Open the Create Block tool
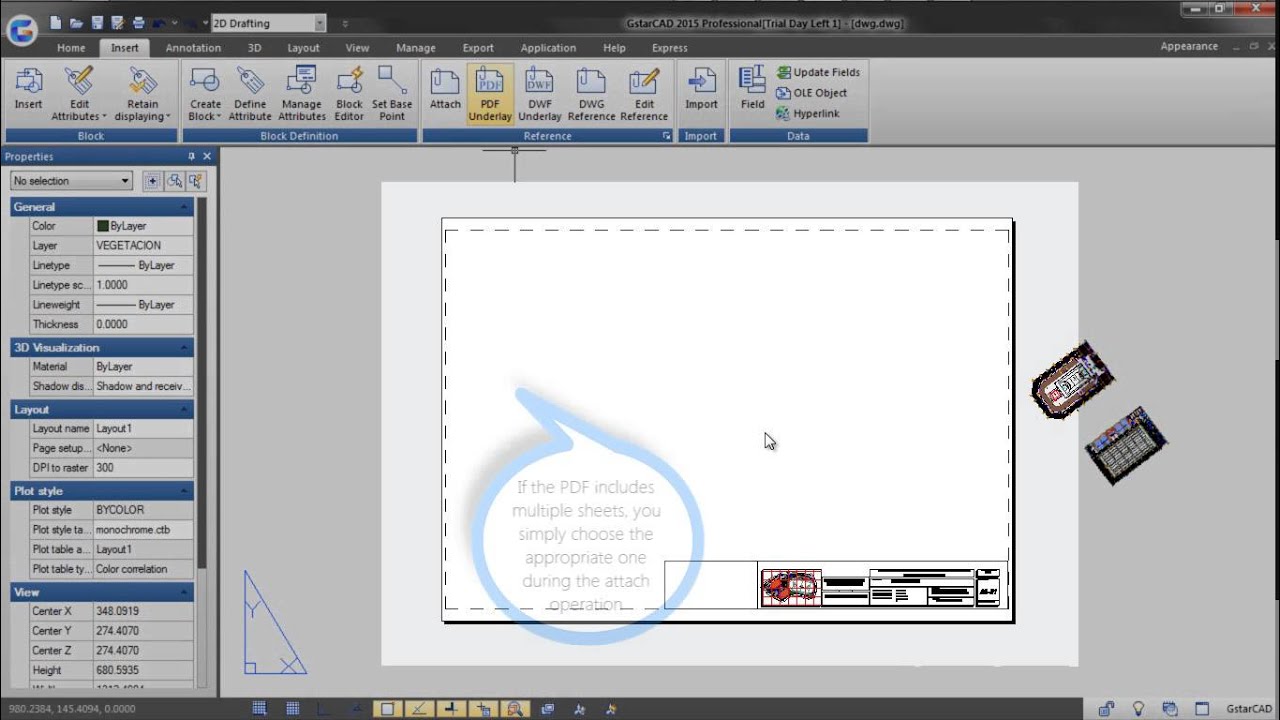Screen dimensions: 1280x720 [x=205, y=94]
